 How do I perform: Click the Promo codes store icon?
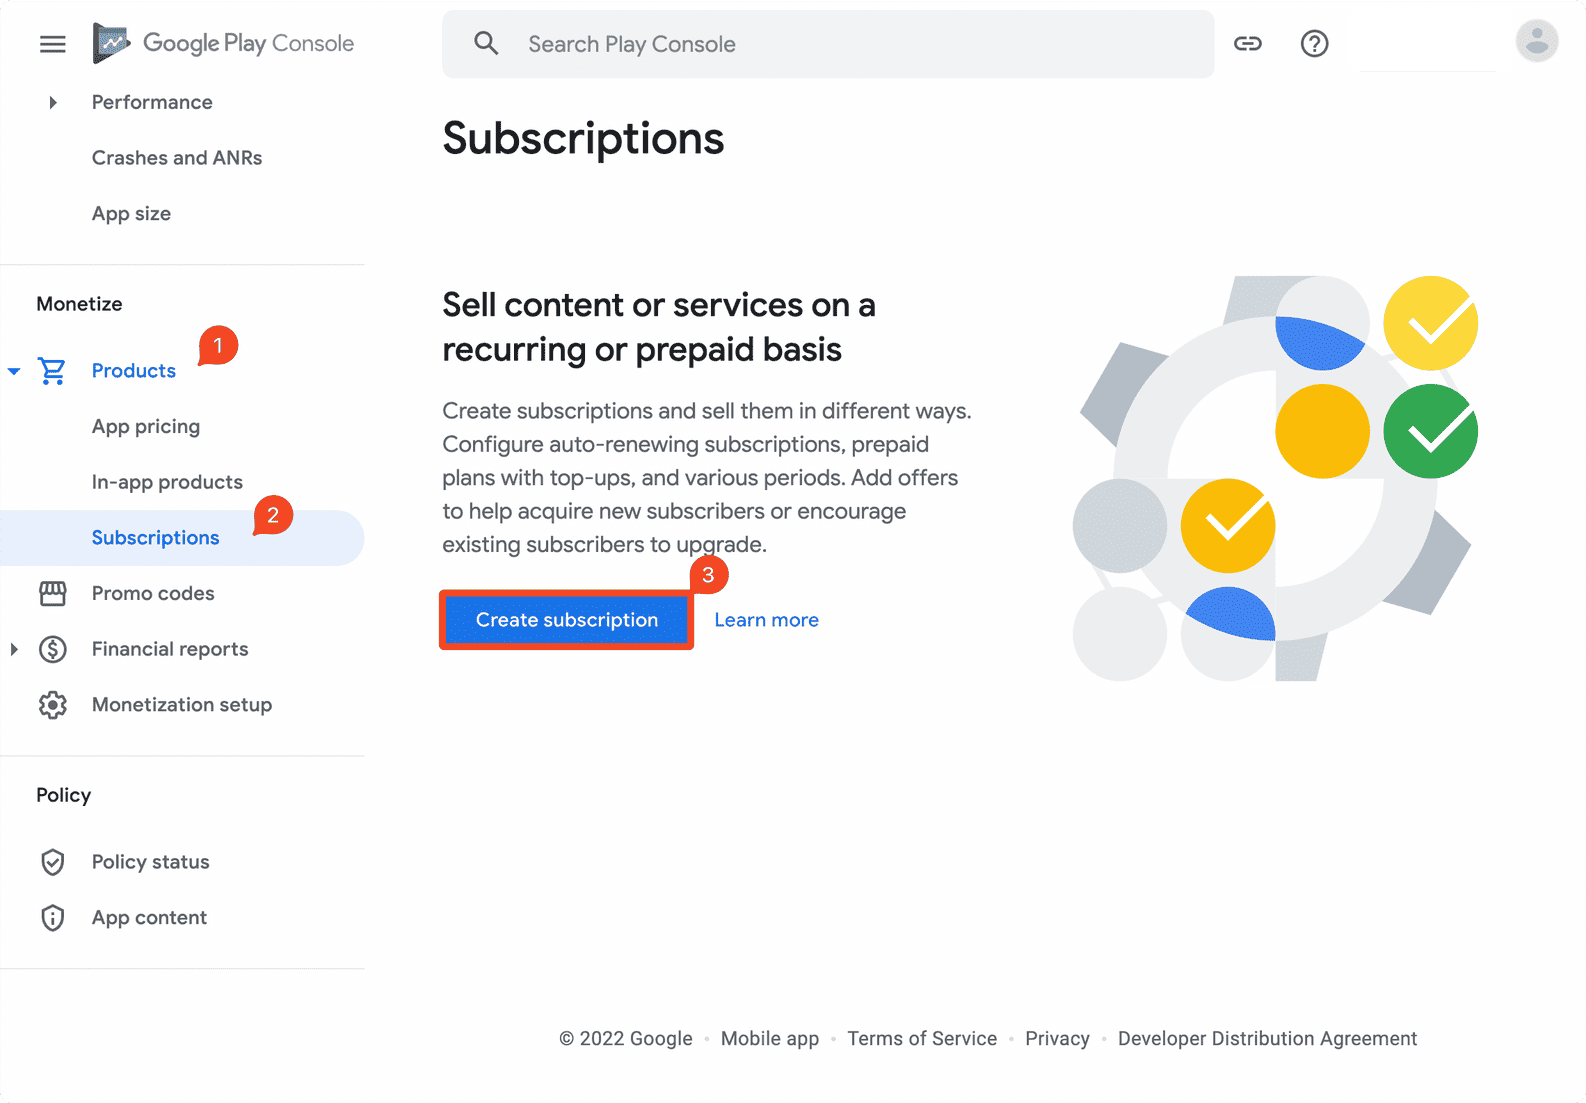tap(53, 594)
